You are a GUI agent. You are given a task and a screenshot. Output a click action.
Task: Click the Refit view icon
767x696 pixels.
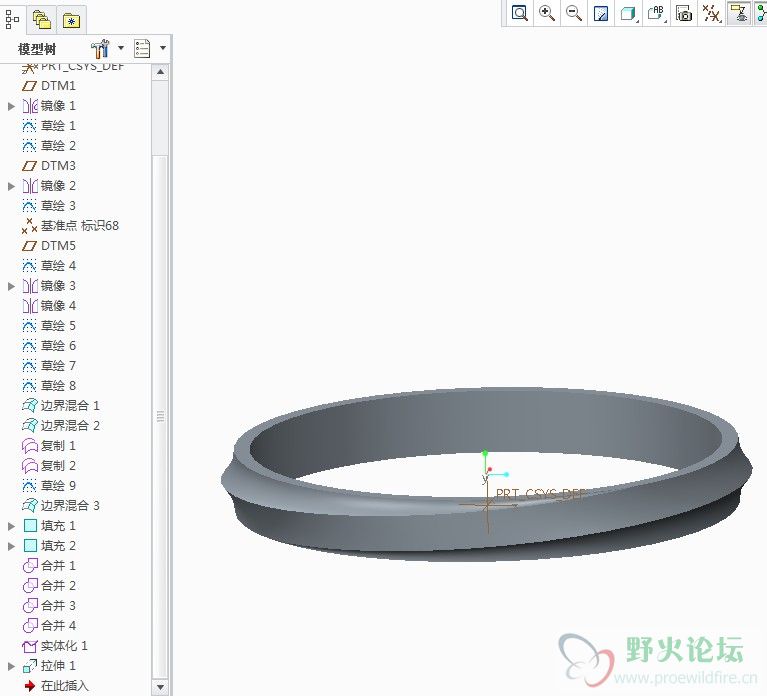(x=519, y=13)
